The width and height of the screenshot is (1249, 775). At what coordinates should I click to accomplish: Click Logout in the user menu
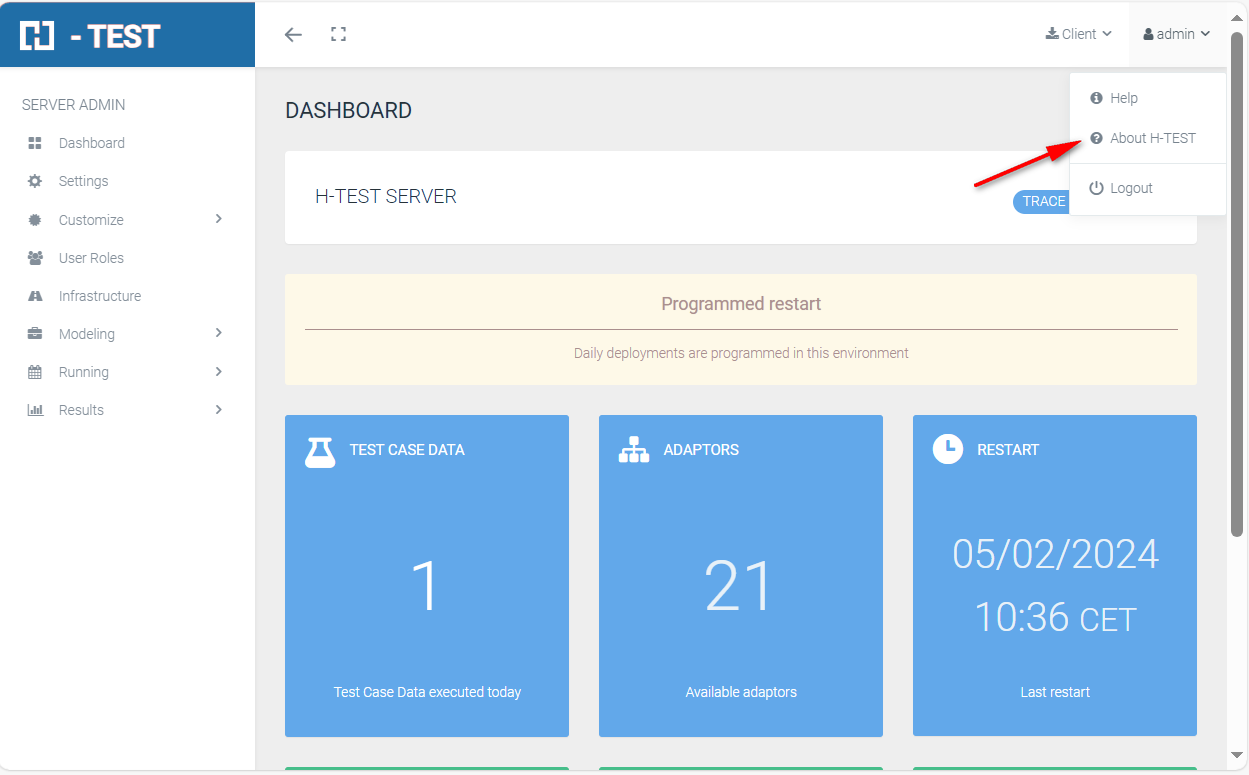click(x=1130, y=188)
